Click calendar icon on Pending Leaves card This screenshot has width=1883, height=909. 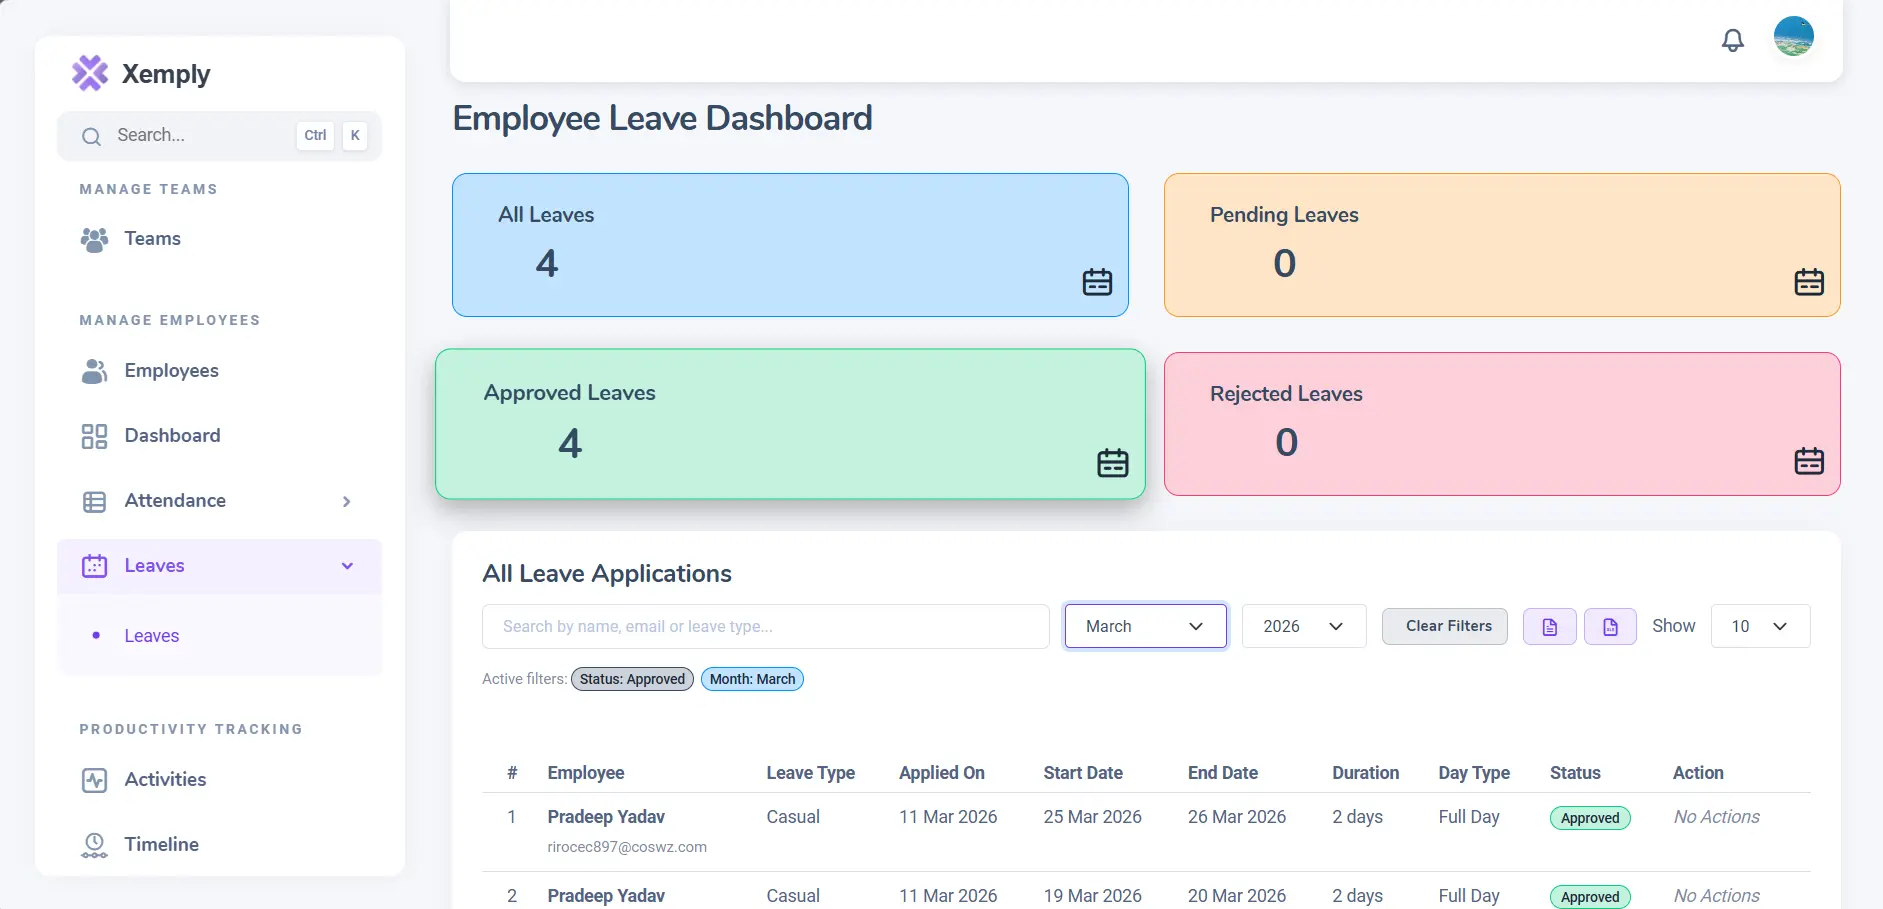tap(1809, 282)
